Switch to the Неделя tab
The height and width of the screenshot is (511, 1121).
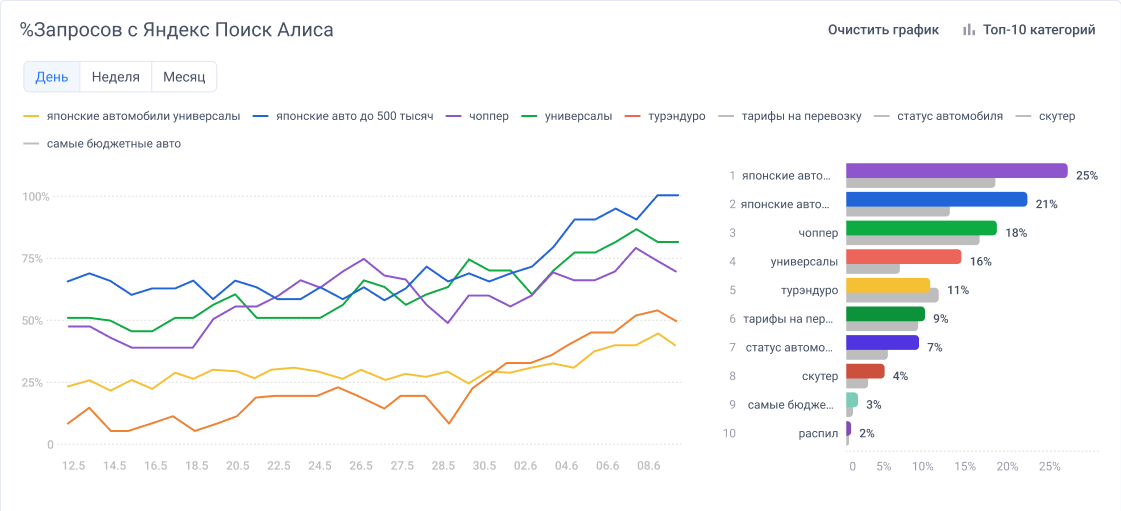click(115, 77)
